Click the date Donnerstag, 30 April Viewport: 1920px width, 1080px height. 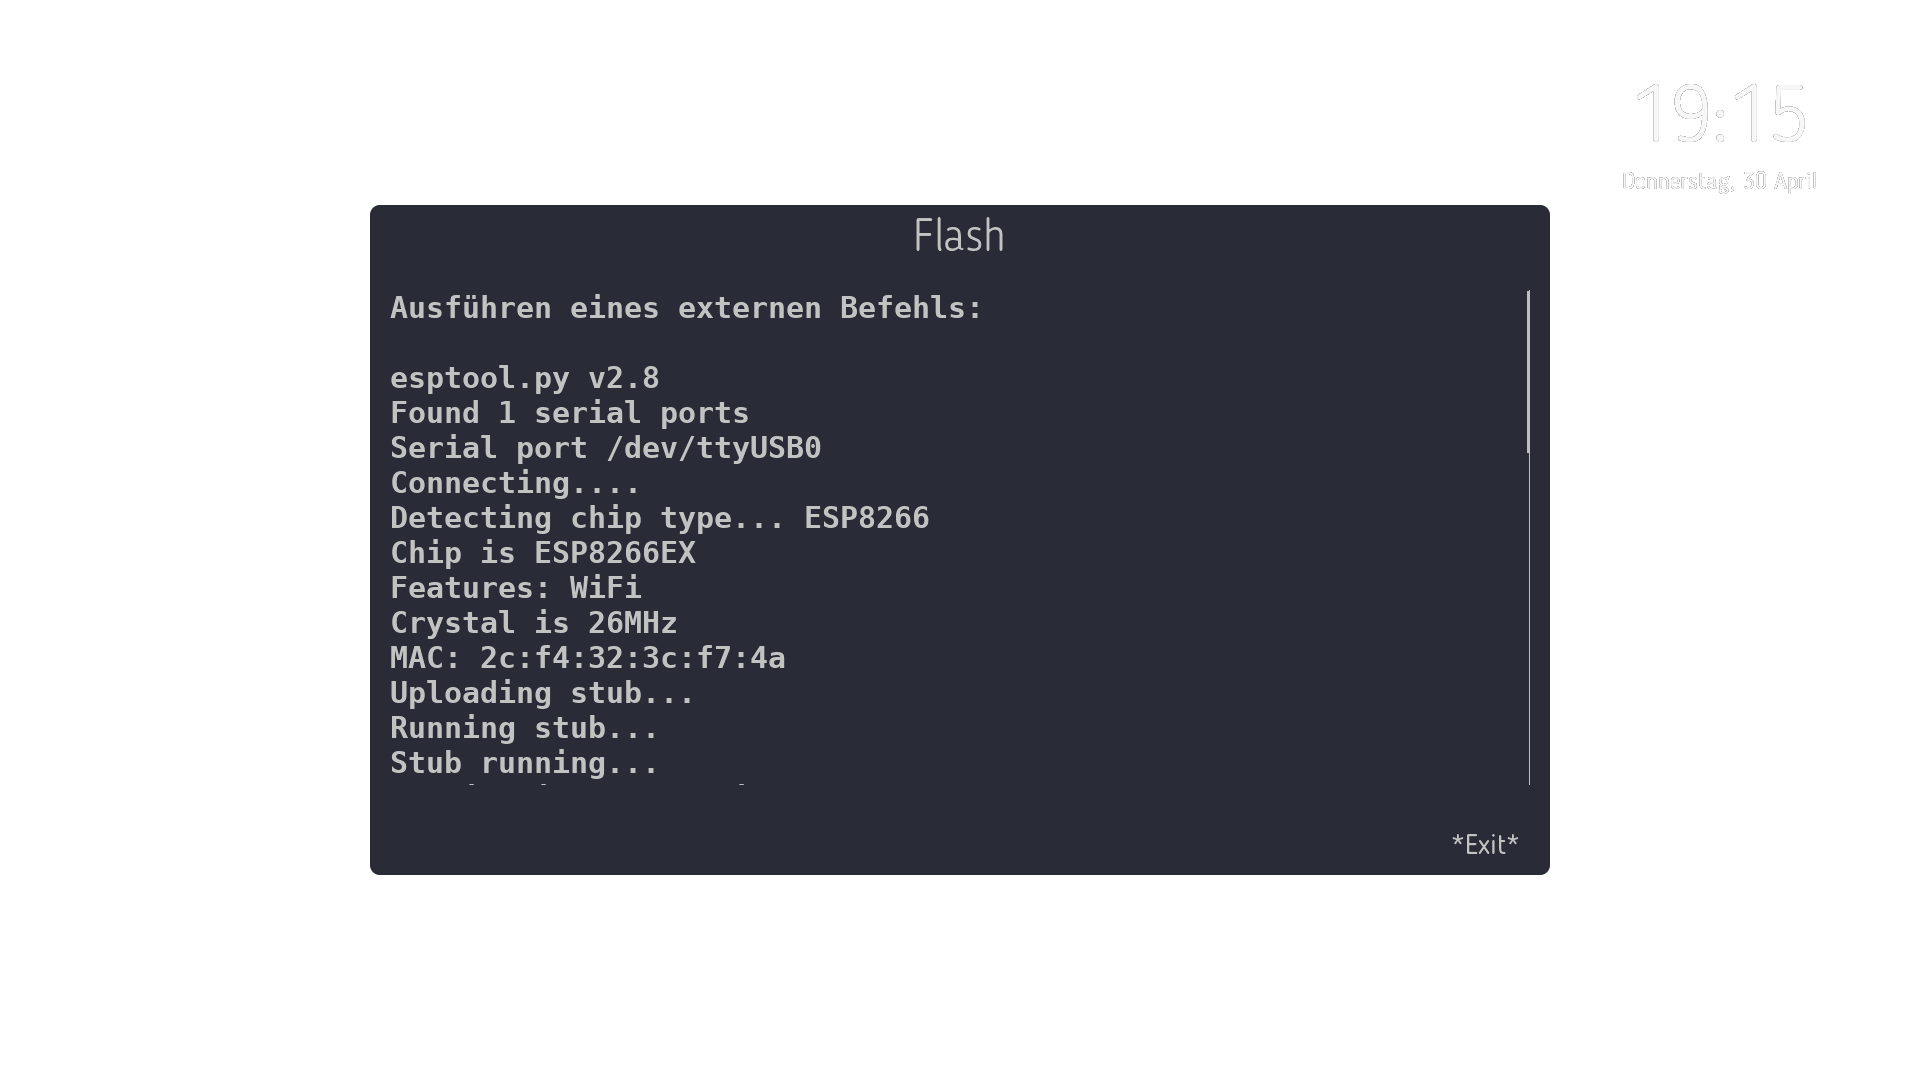pyautogui.click(x=1719, y=182)
